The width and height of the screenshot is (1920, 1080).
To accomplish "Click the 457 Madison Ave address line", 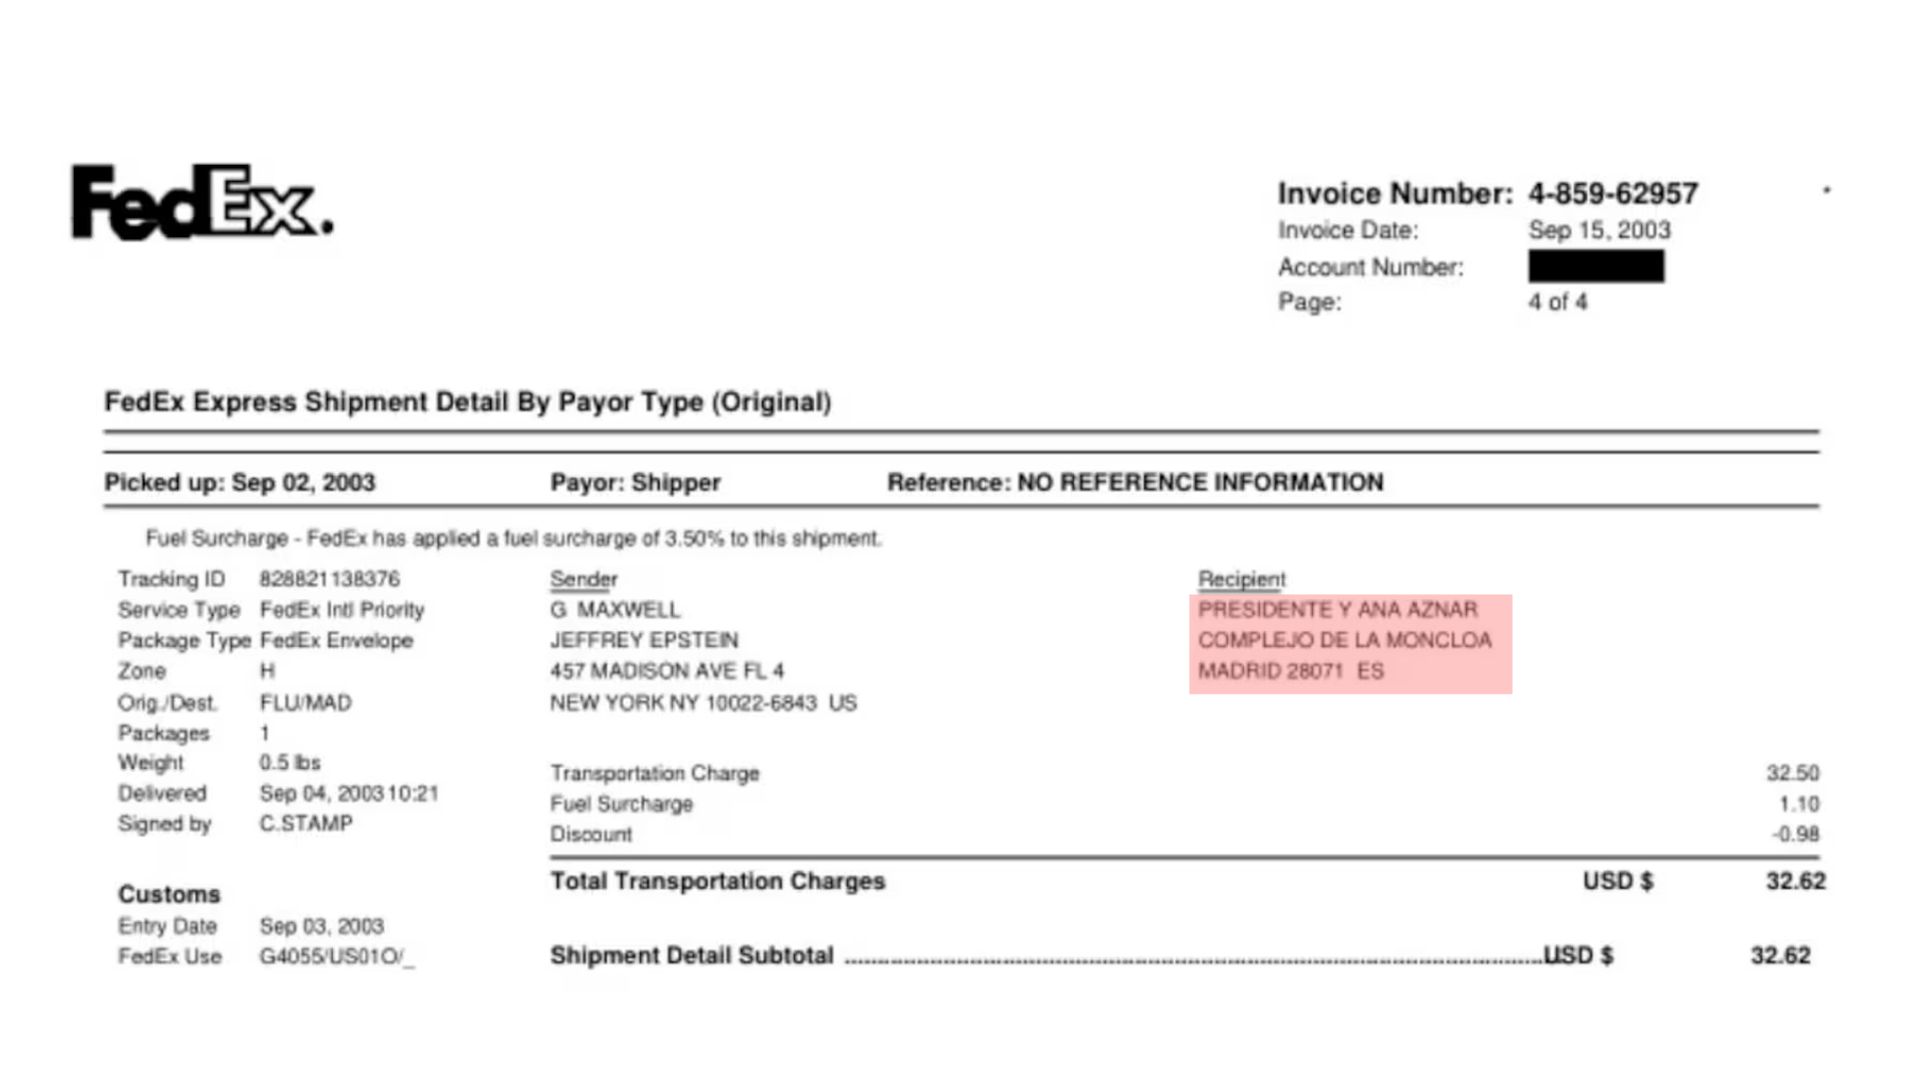I will pos(667,671).
